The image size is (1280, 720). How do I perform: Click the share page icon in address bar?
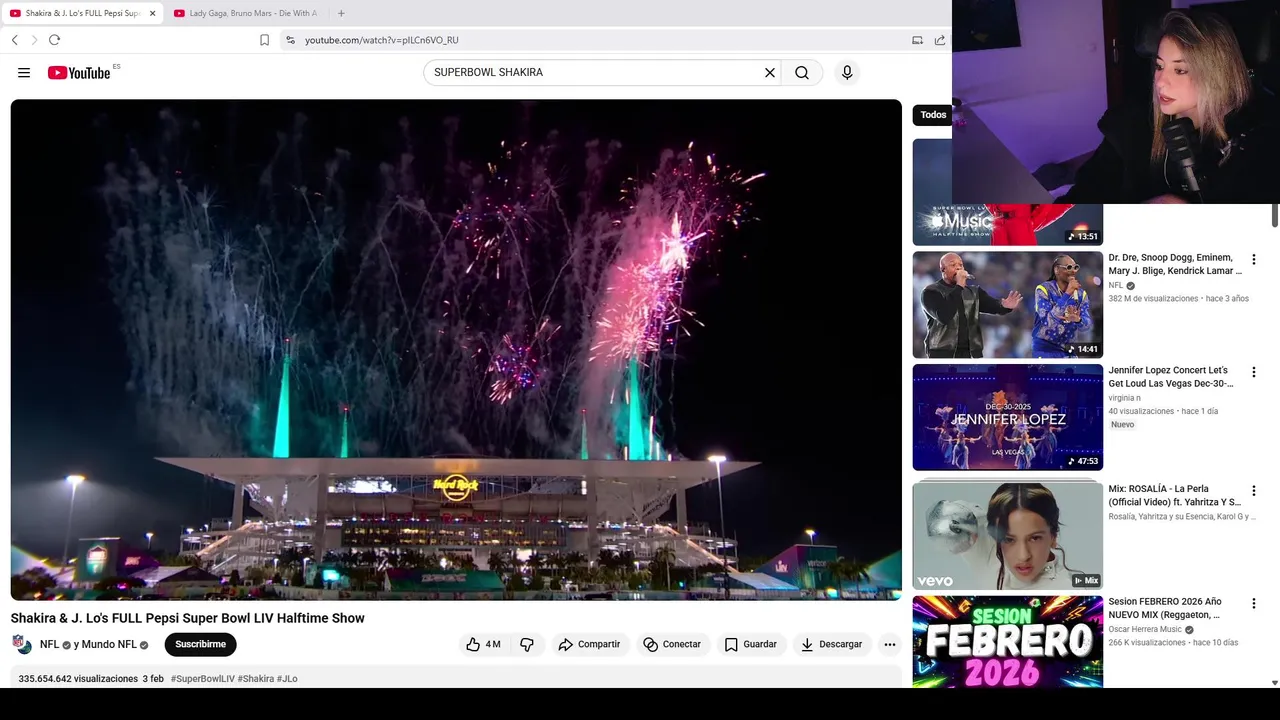click(x=940, y=40)
